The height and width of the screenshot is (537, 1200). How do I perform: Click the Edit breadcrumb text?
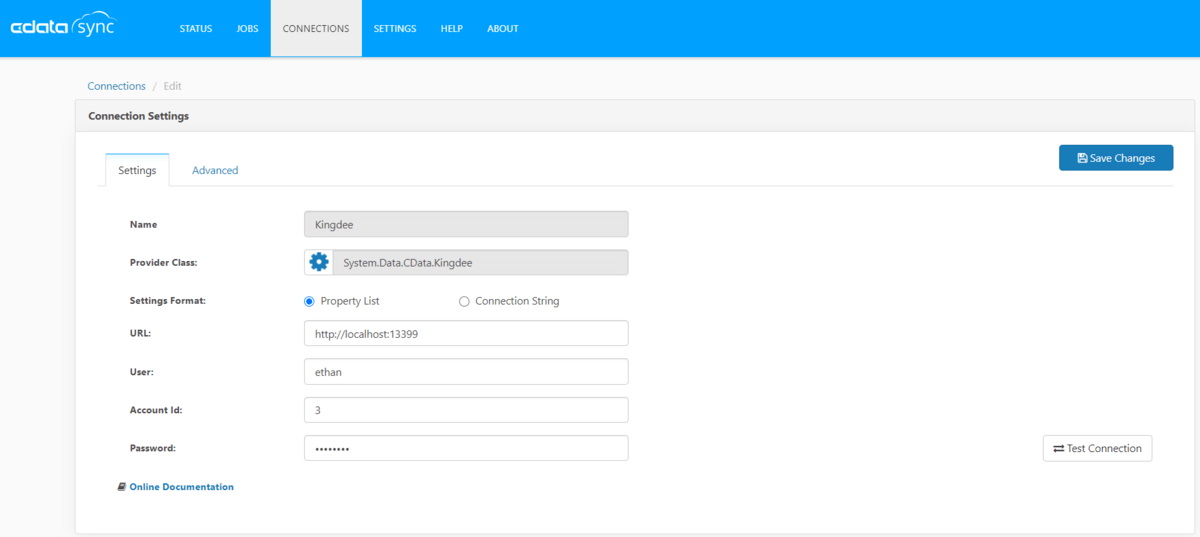click(x=172, y=86)
